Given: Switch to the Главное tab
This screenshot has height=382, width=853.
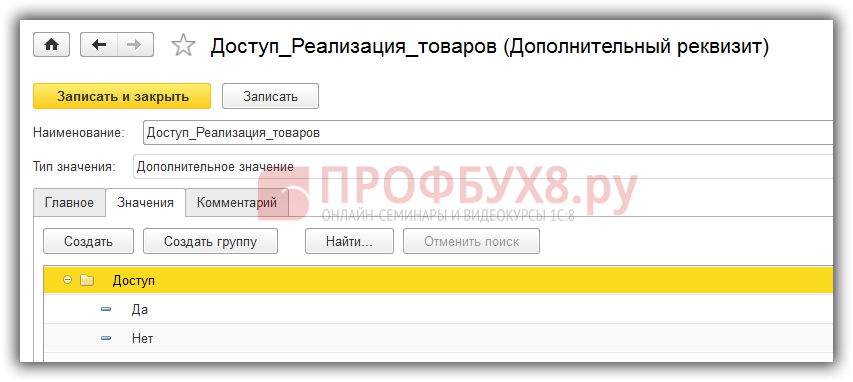Looking at the screenshot, I should 69,202.
